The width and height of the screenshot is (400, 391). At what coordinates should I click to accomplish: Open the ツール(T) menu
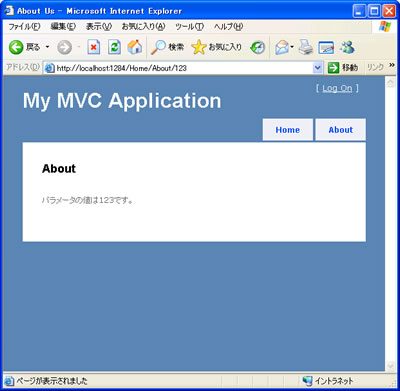[x=189, y=26]
